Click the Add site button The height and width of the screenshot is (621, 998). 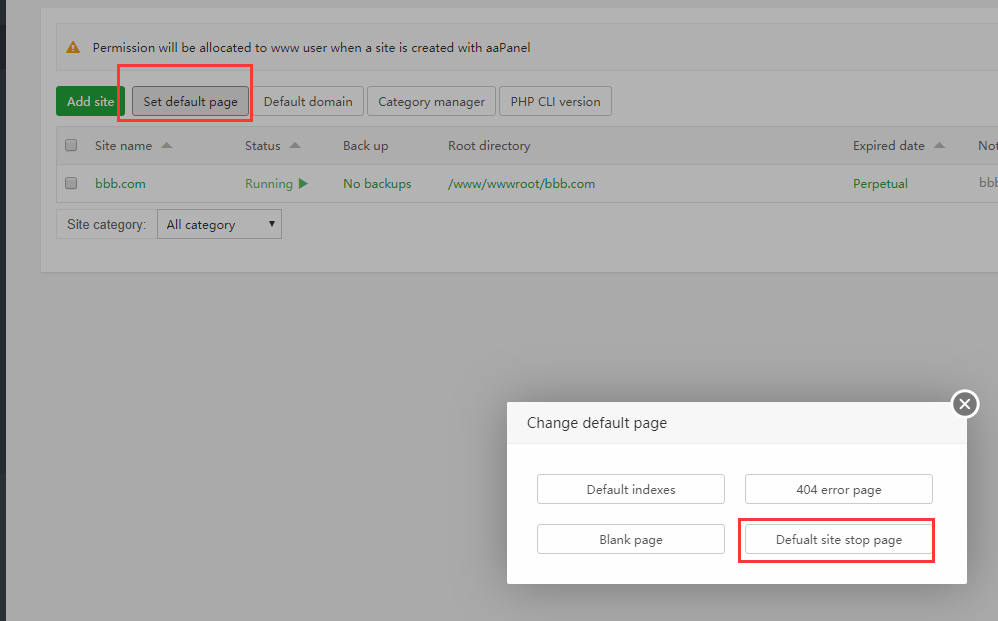coord(90,101)
